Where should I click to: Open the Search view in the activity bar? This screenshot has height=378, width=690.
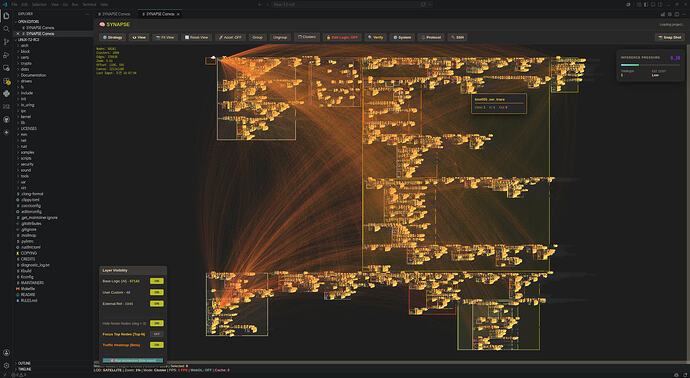[x=6, y=29]
